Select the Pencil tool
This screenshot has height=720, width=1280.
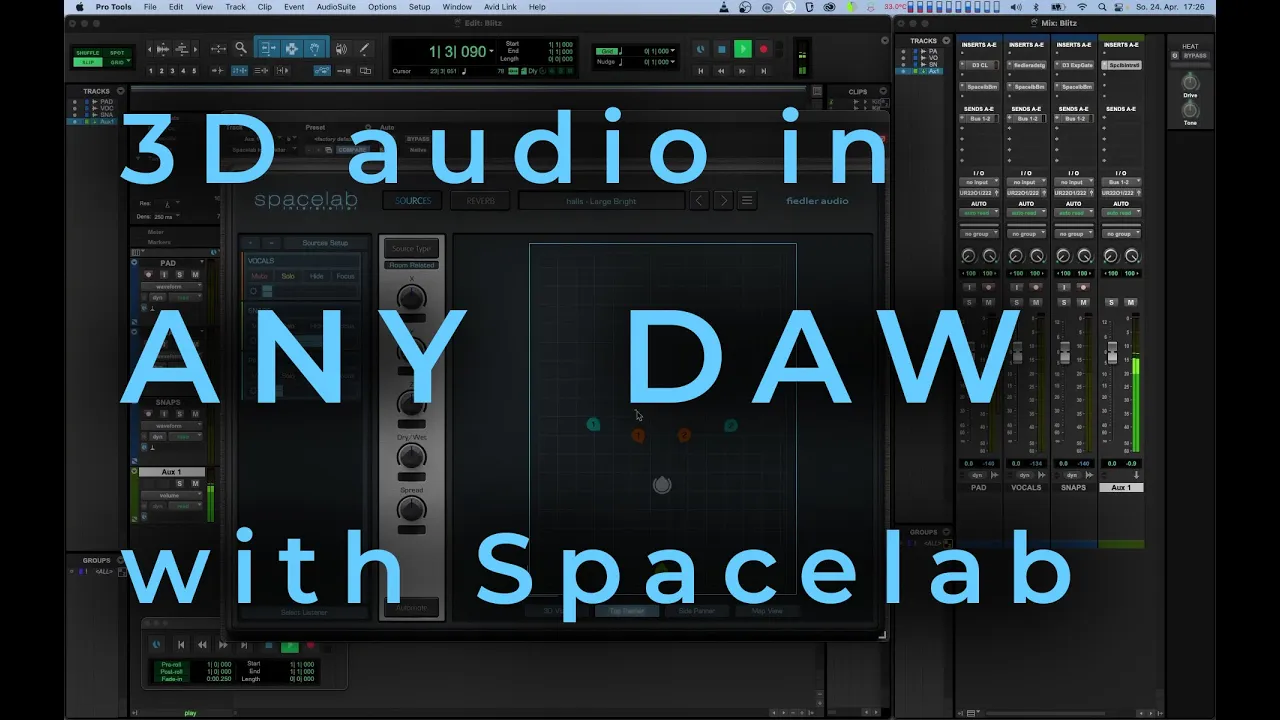(x=364, y=48)
